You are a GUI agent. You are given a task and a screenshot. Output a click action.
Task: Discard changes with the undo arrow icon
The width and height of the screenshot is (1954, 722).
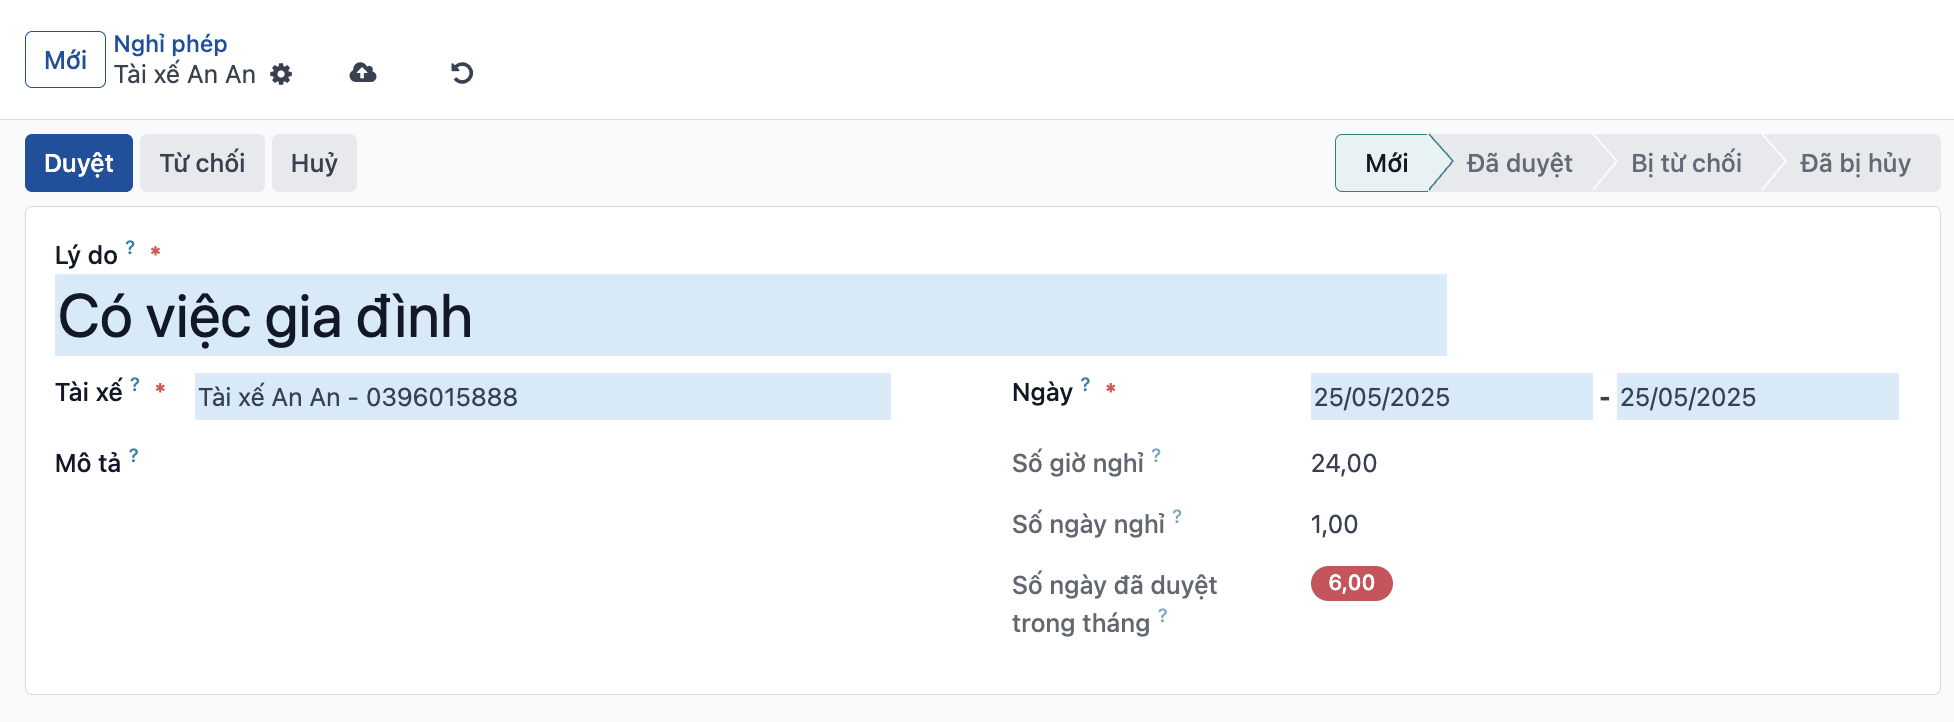462,73
